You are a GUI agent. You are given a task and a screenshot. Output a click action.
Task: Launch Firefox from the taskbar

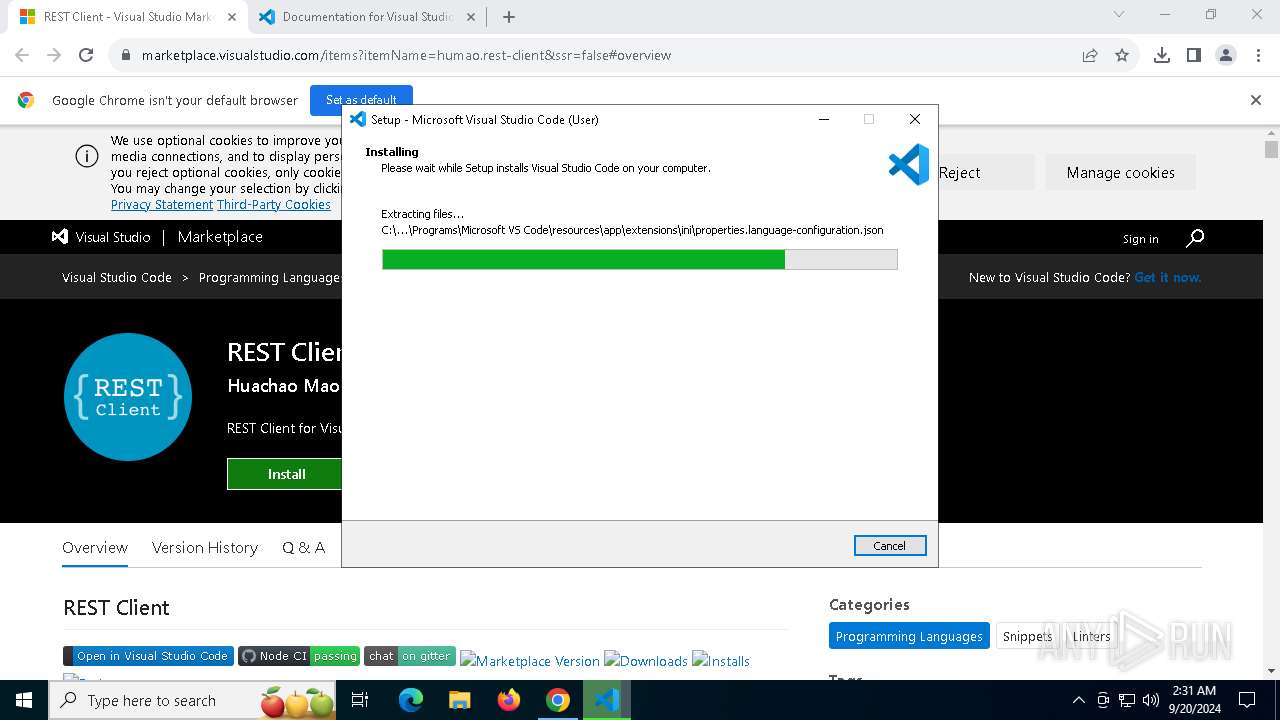509,700
